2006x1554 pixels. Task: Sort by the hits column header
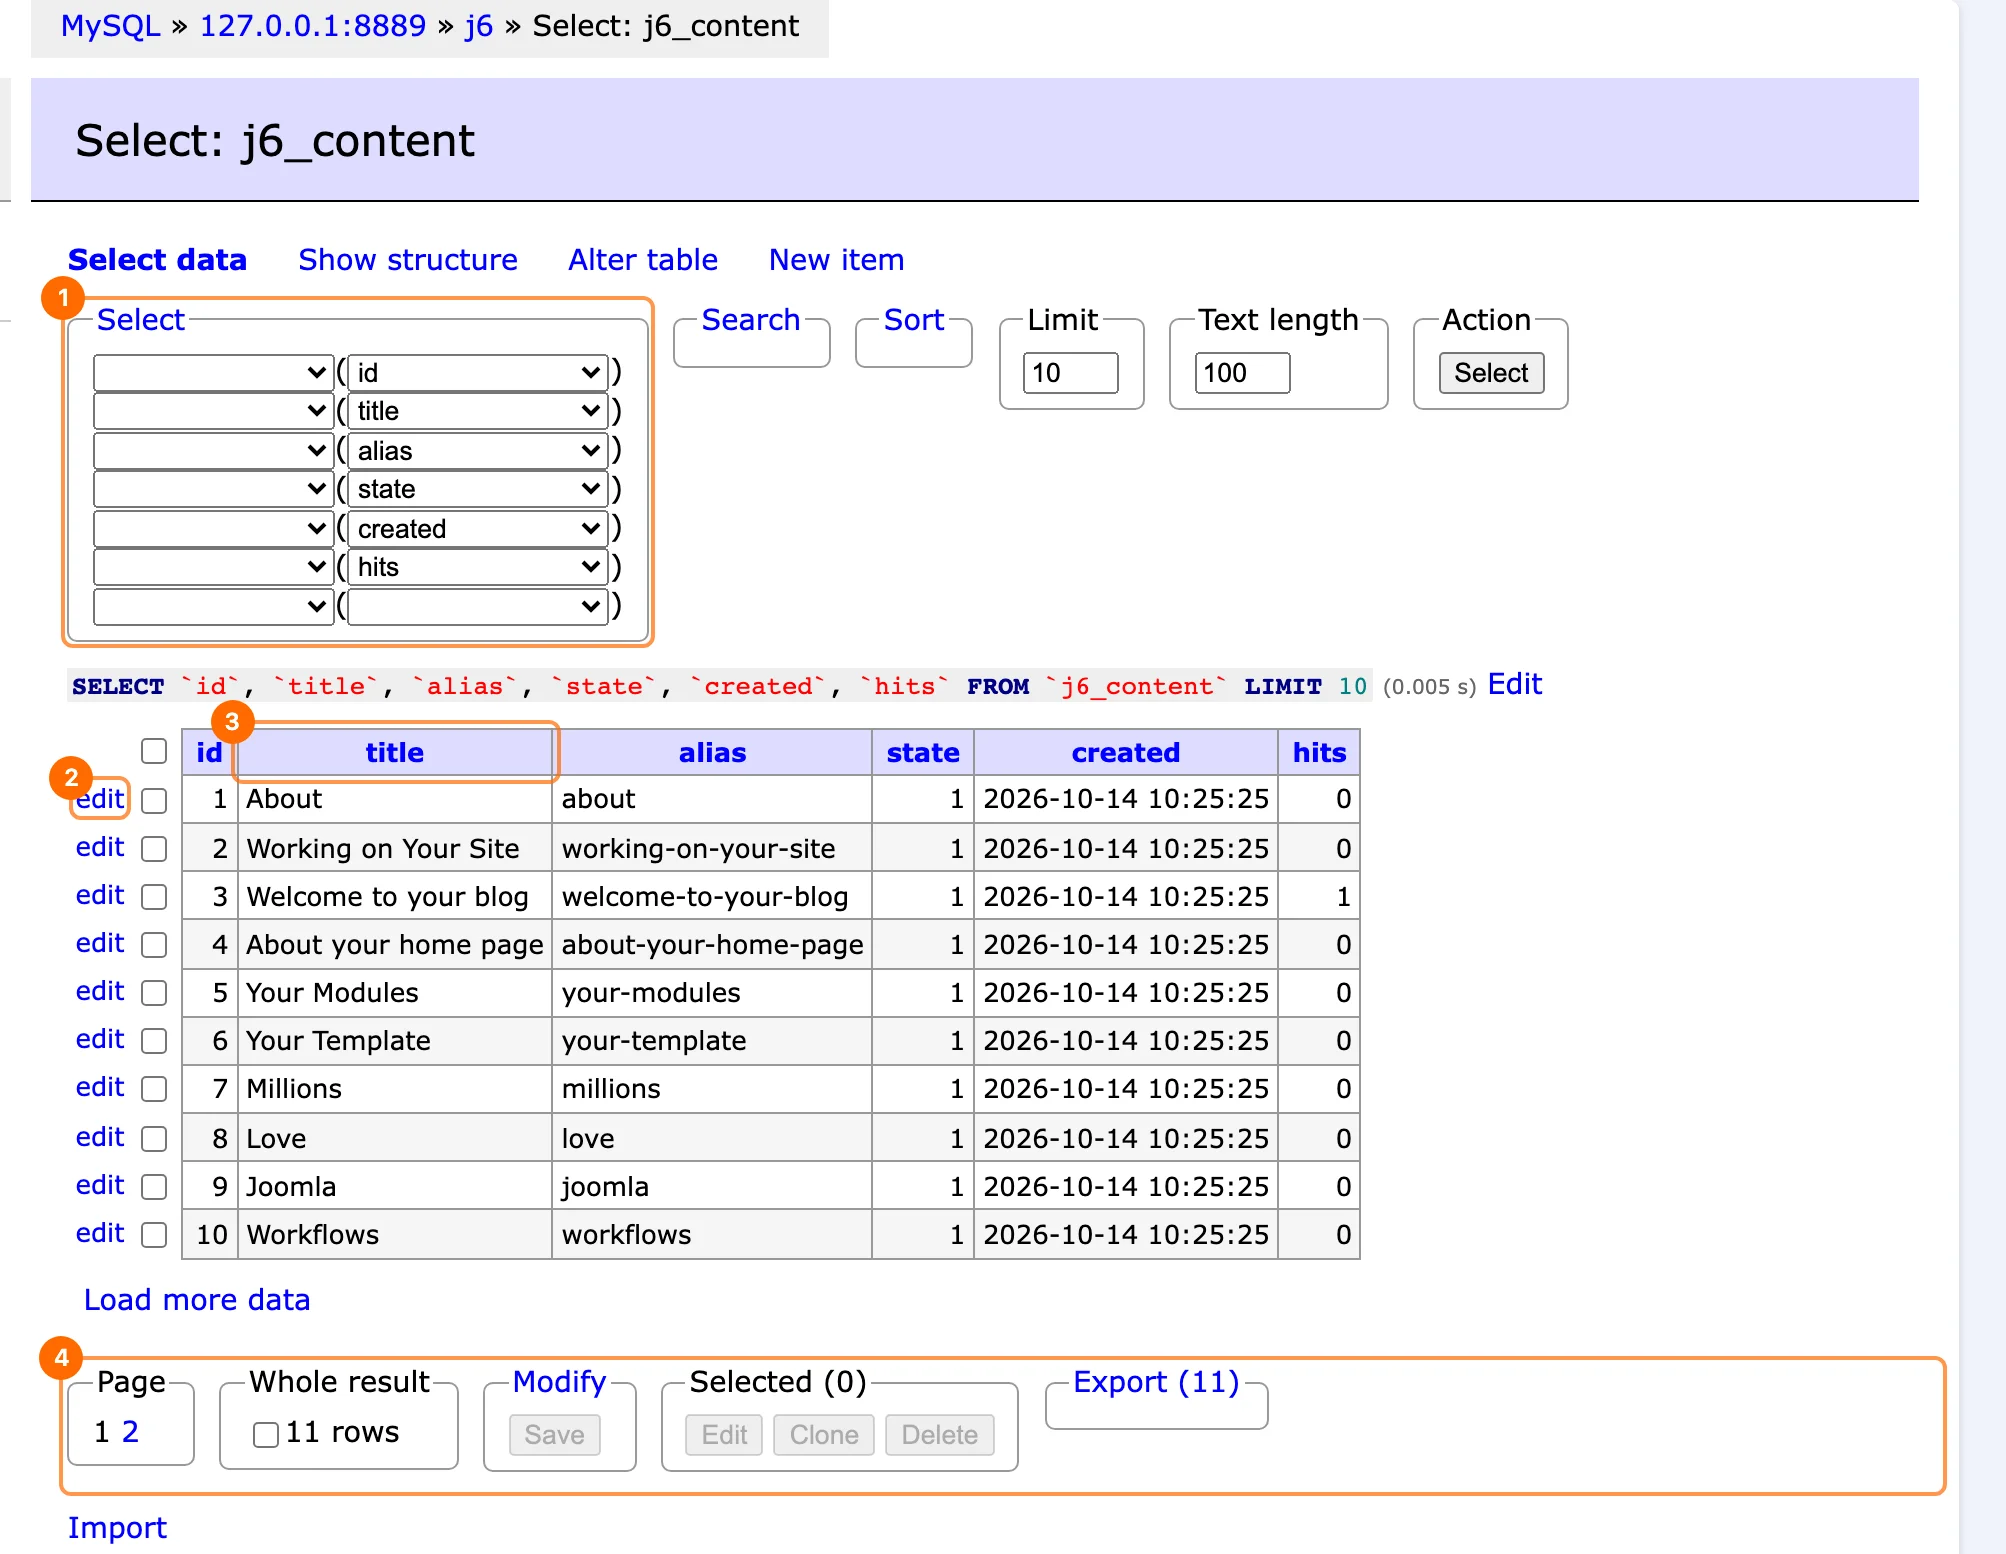pyautogui.click(x=1319, y=752)
